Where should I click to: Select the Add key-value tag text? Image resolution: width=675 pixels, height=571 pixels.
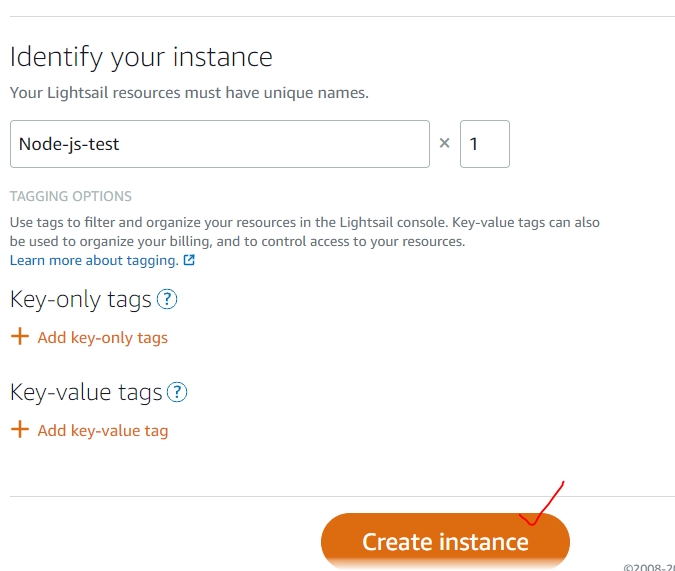pos(102,431)
